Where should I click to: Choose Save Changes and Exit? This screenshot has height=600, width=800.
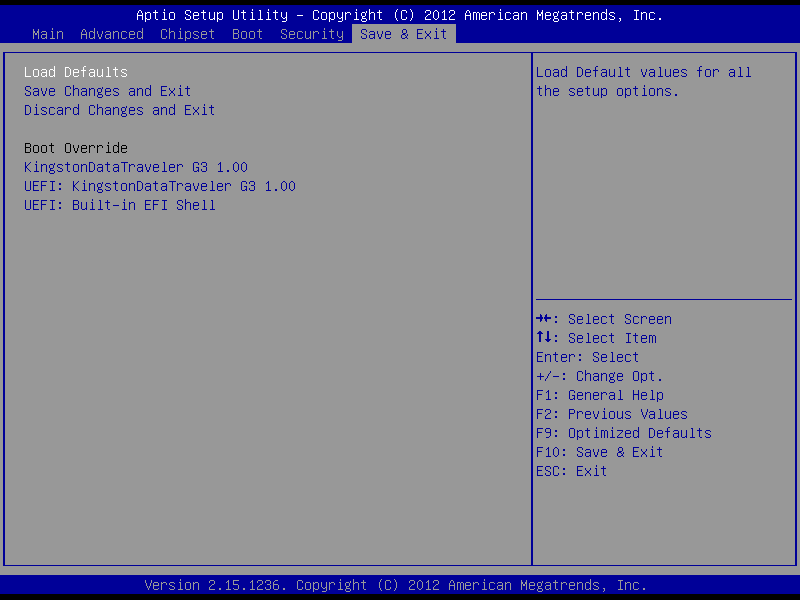(x=108, y=91)
